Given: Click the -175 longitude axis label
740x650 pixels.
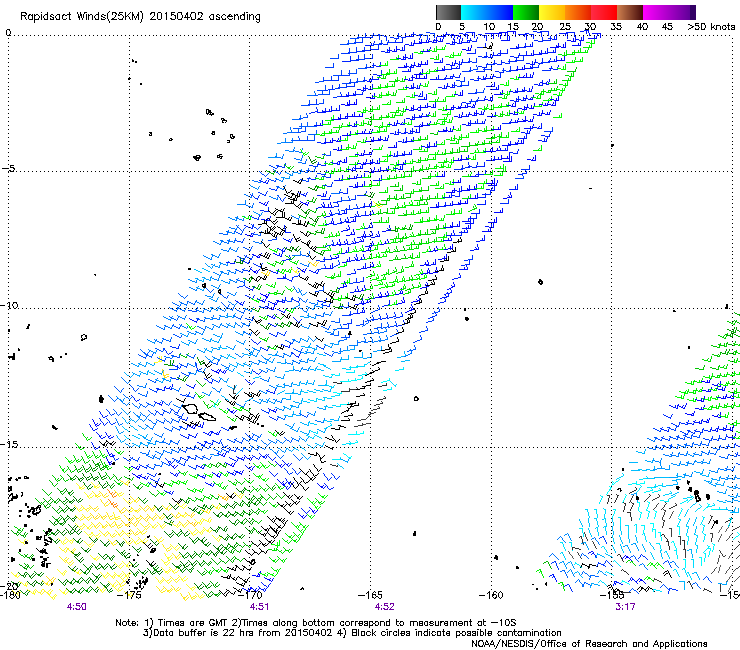Looking at the screenshot, I should (x=130, y=595).
